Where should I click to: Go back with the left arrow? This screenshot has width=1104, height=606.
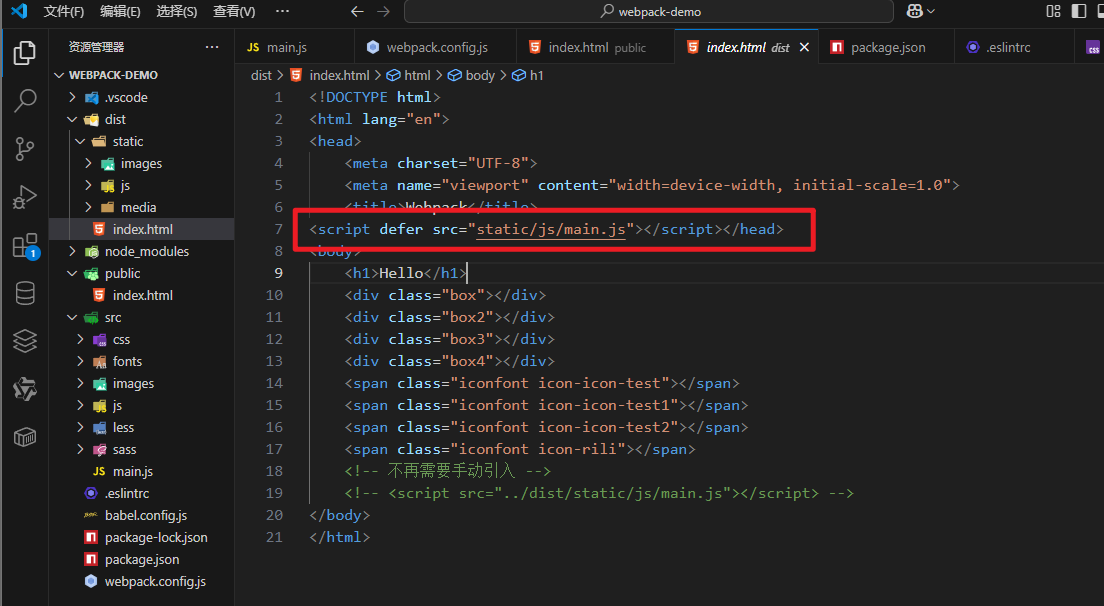coord(357,11)
